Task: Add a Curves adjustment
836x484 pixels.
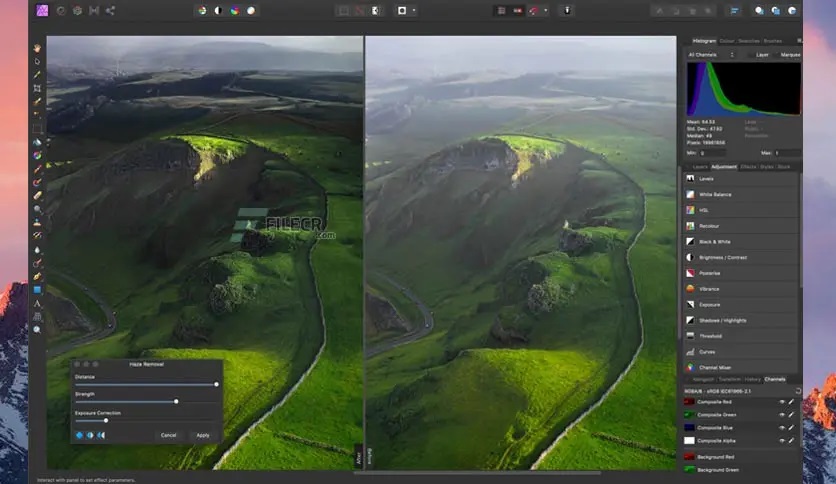Action: [741, 352]
